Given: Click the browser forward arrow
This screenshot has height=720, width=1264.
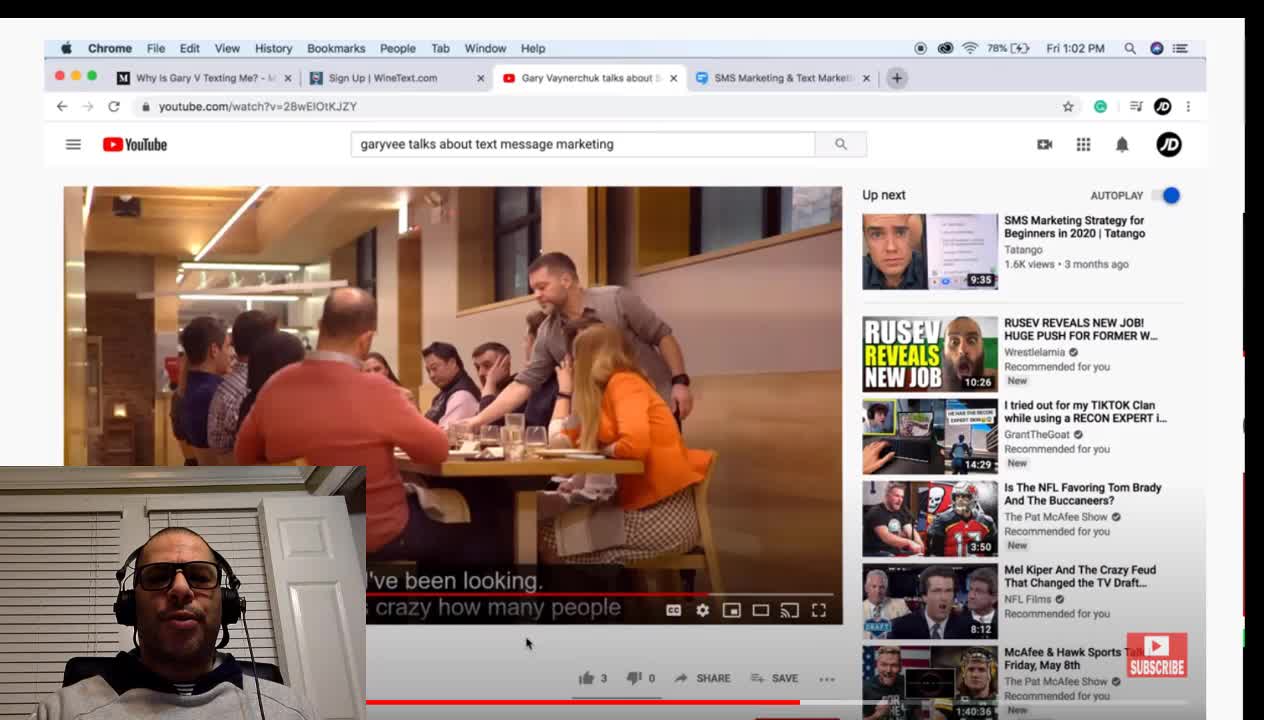Looking at the screenshot, I should pyautogui.click(x=88, y=106).
